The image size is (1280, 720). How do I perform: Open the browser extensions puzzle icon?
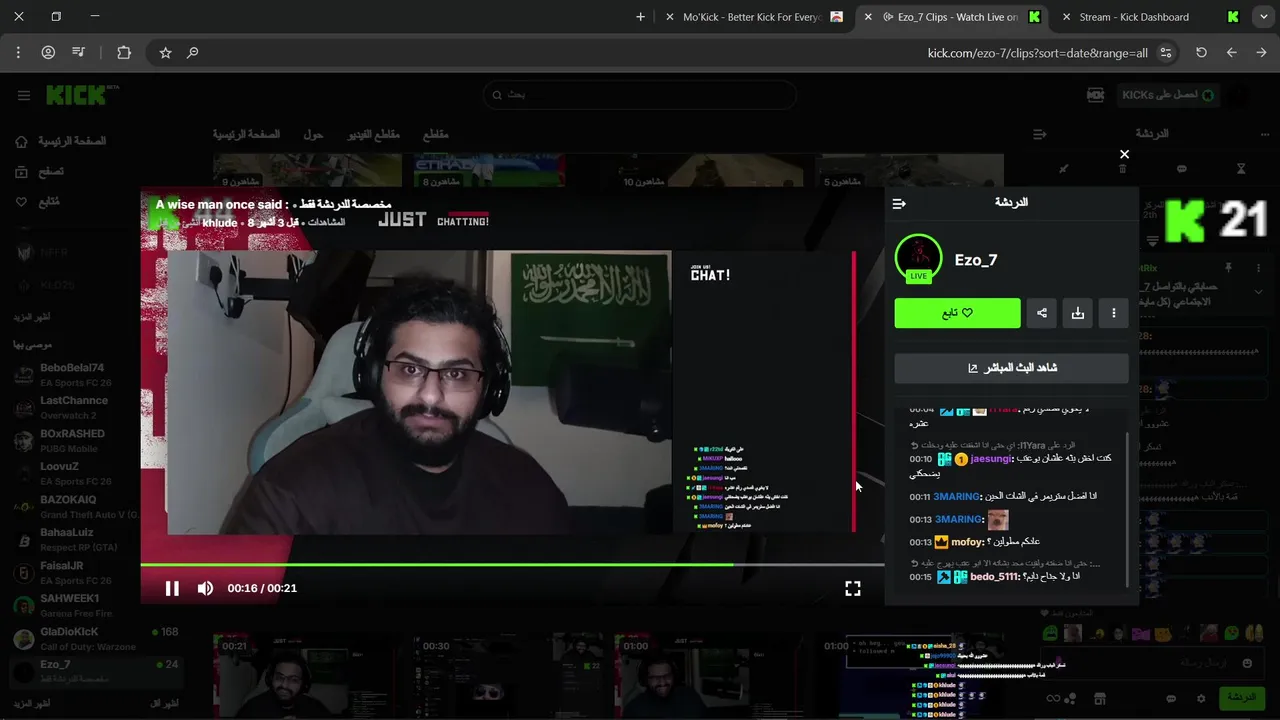click(124, 52)
